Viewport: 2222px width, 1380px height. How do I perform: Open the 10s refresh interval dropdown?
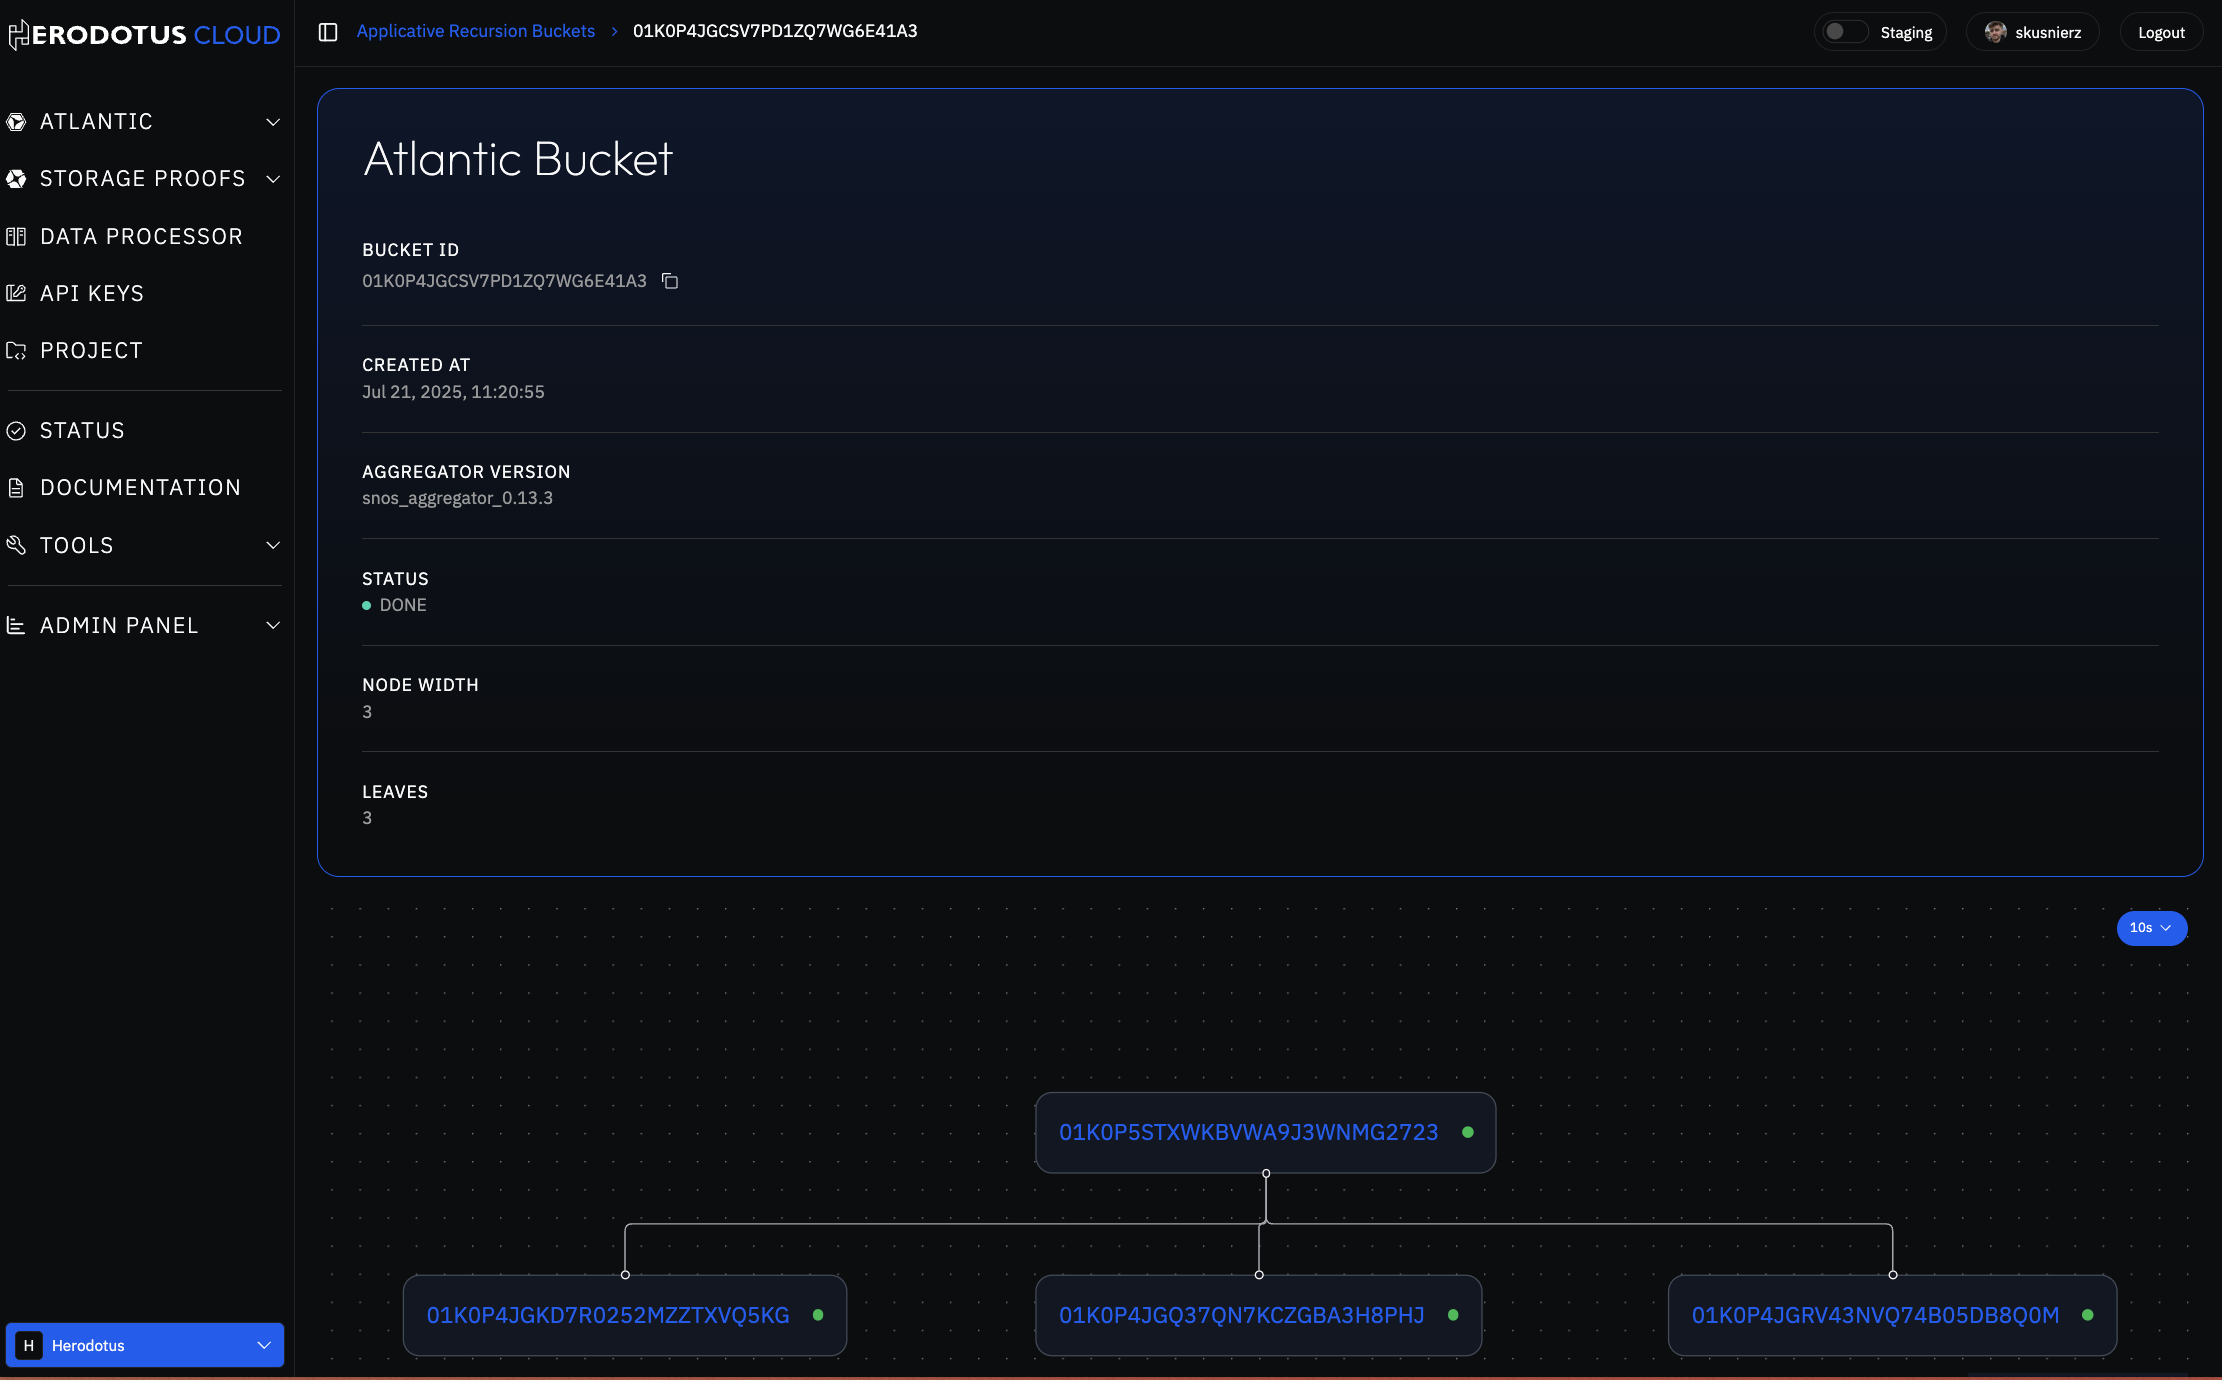point(2151,928)
